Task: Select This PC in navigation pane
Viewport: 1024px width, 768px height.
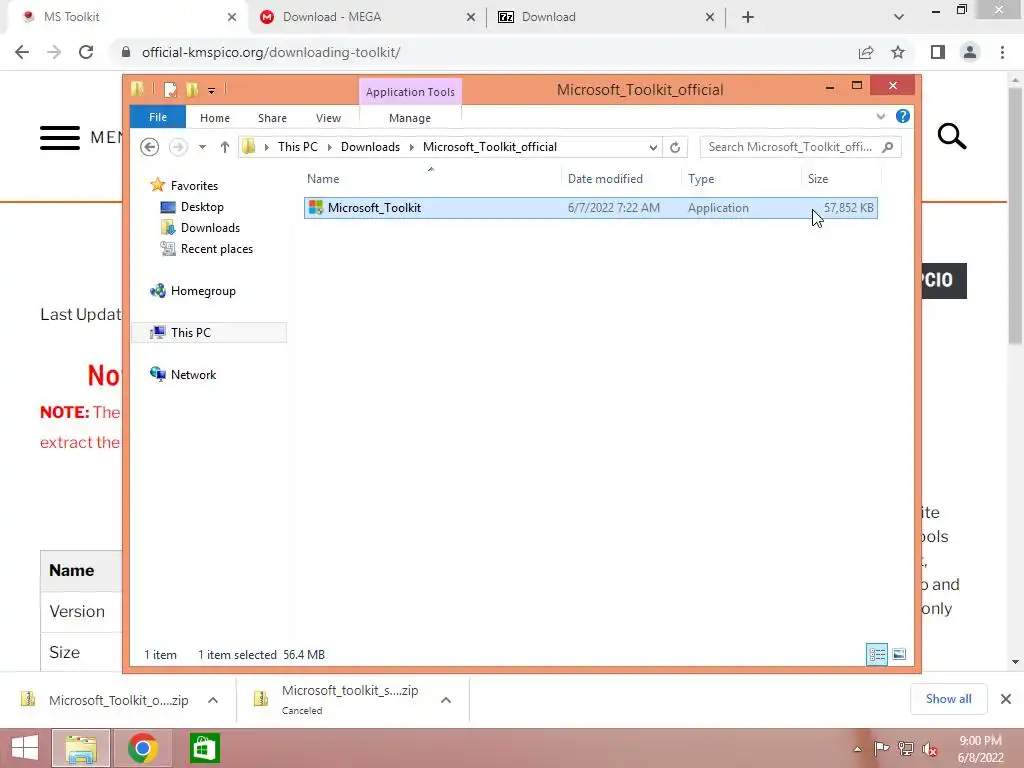Action: 209,332
